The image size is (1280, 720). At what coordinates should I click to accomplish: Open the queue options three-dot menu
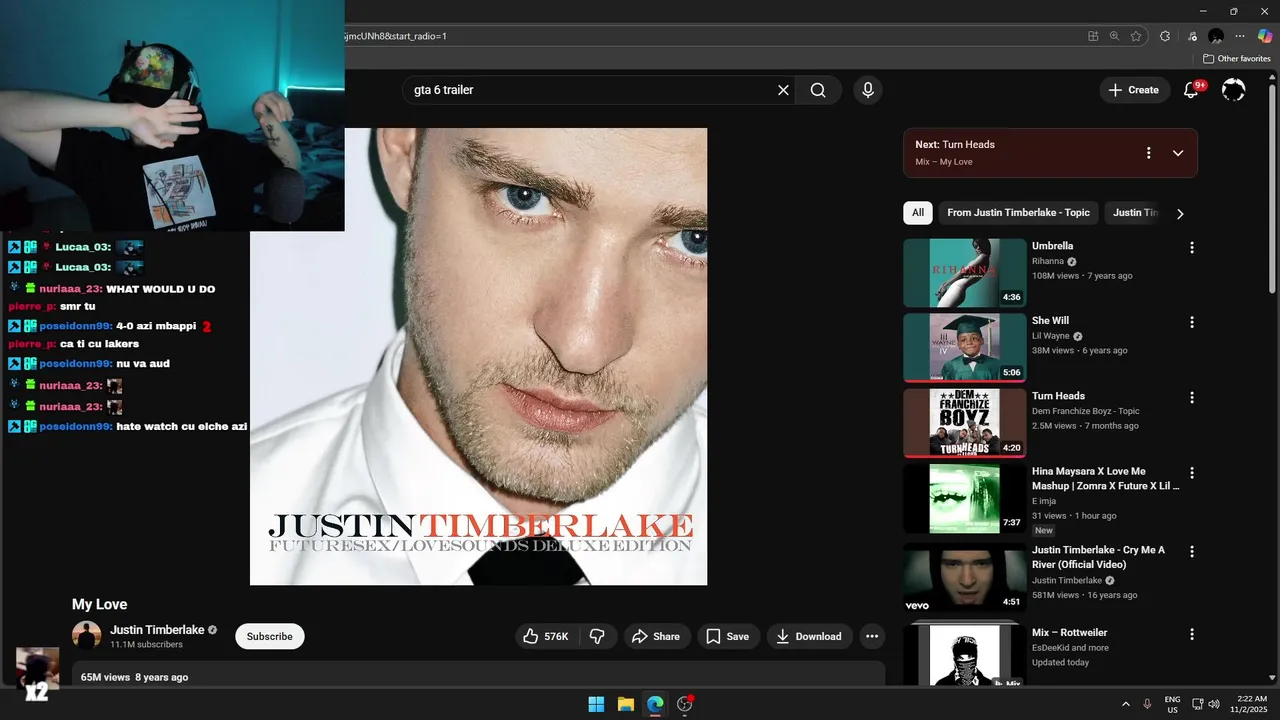[1148, 153]
